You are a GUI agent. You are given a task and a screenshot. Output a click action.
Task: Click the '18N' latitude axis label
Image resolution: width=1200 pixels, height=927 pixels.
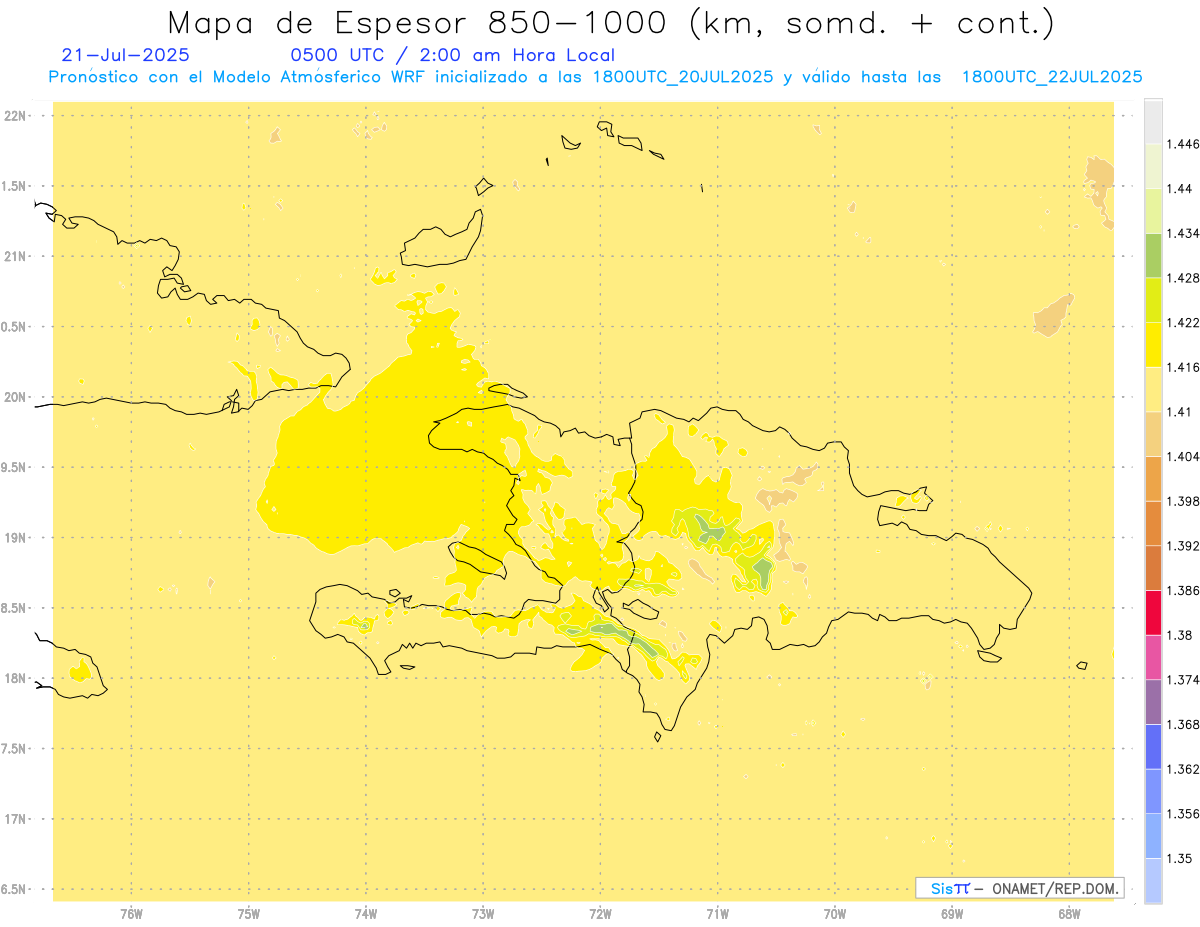(x=17, y=678)
